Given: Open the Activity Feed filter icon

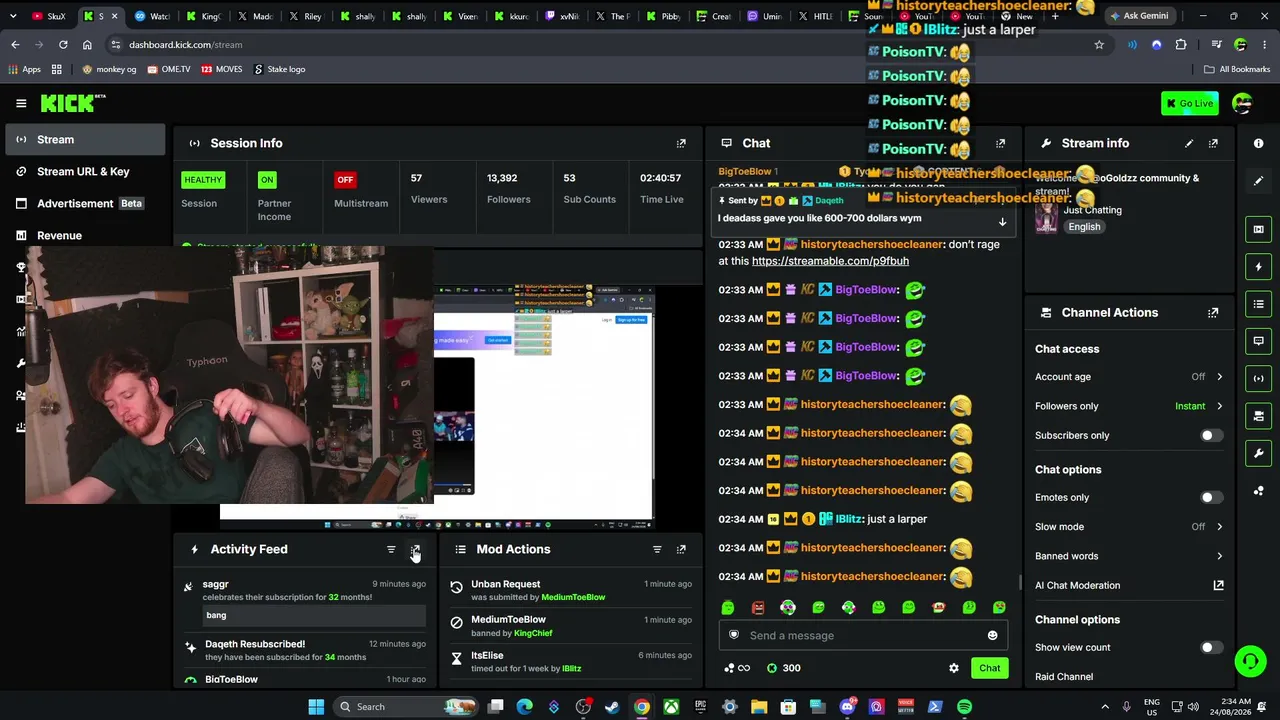Looking at the screenshot, I should click(391, 549).
